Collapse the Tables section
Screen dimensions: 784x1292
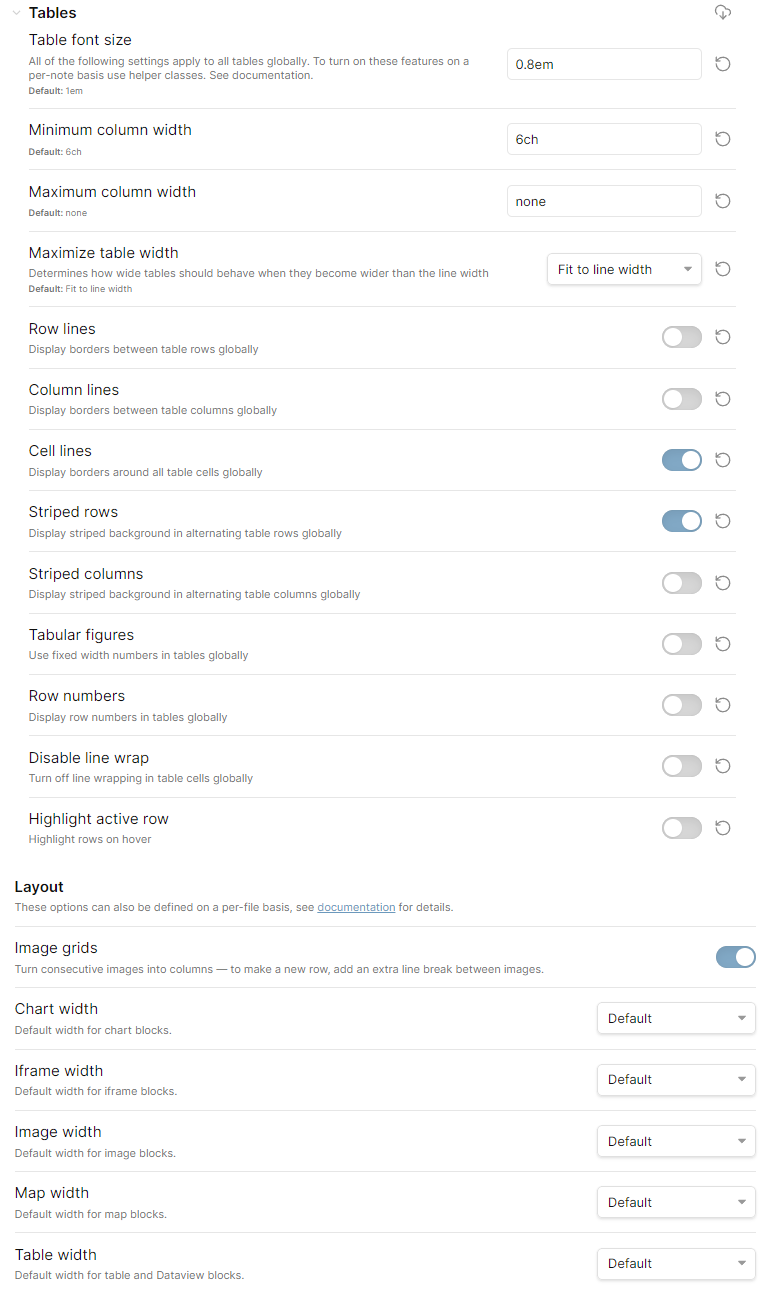click(17, 13)
